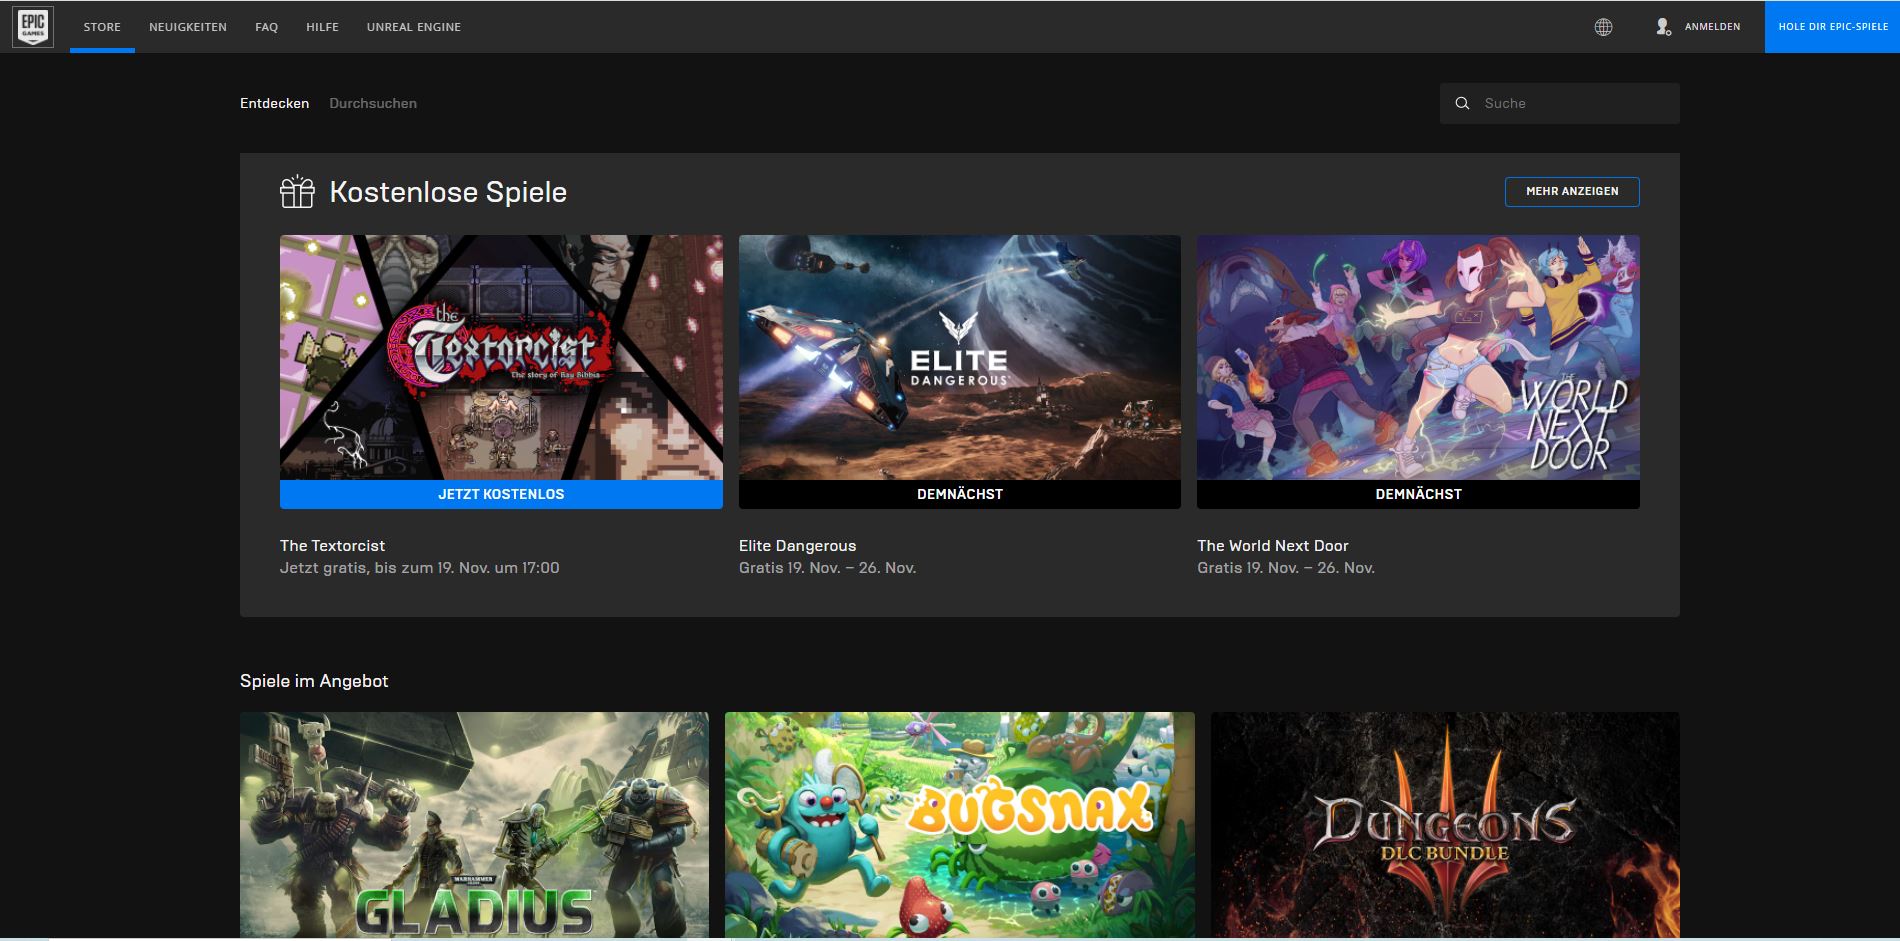Viewport: 1900px width, 941px height.
Task: Open the Gladius game thumbnail
Action: (x=474, y=825)
